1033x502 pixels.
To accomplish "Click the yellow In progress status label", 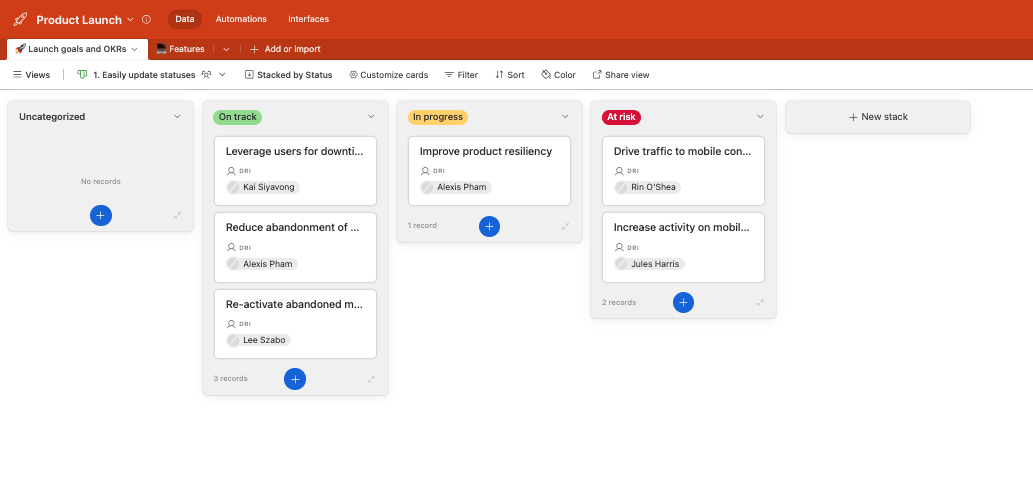I will pyautogui.click(x=437, y=117).
